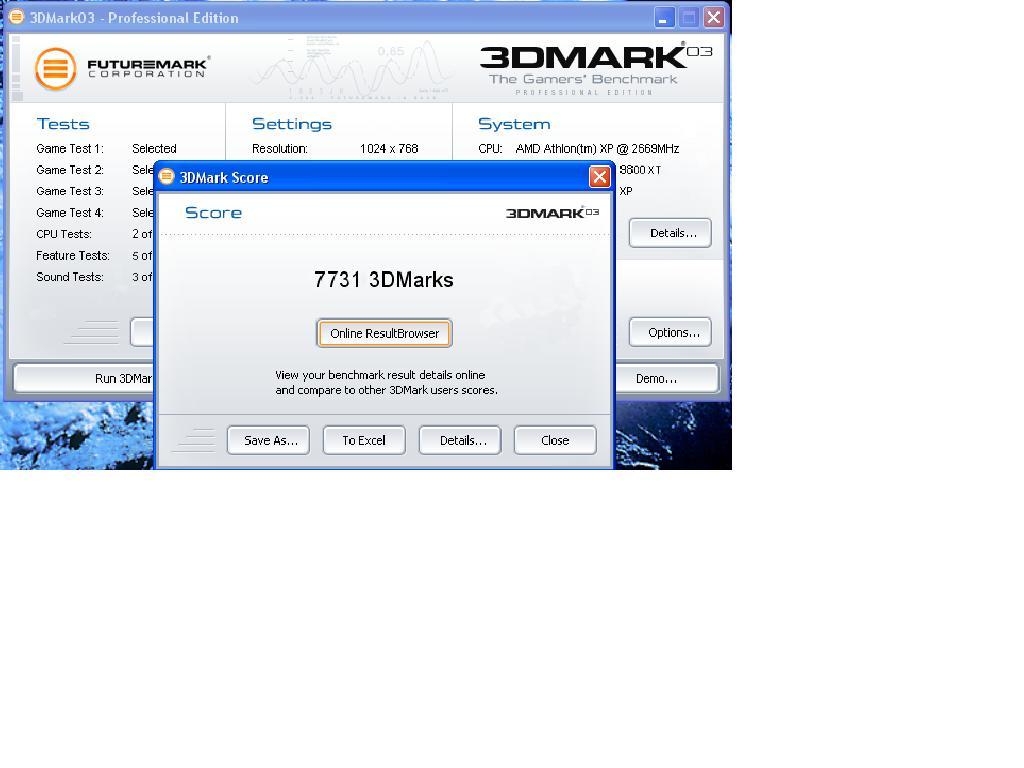
Task: Click the Tests section heading
Action: (63, 124)
